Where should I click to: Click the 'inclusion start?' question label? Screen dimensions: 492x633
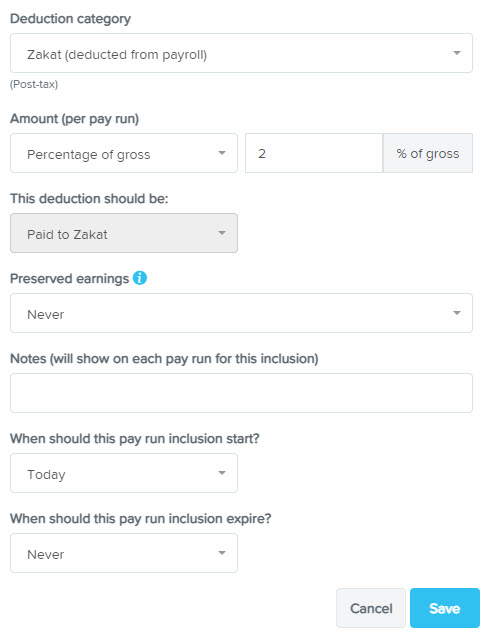click(135, 438)
